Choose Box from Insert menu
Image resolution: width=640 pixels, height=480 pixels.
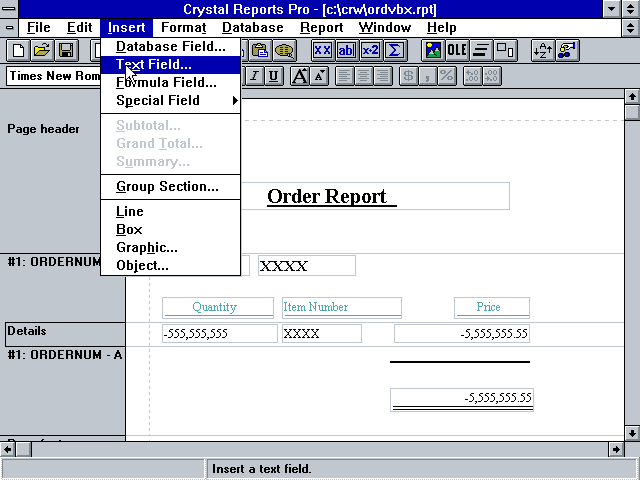tap(171, 229)
